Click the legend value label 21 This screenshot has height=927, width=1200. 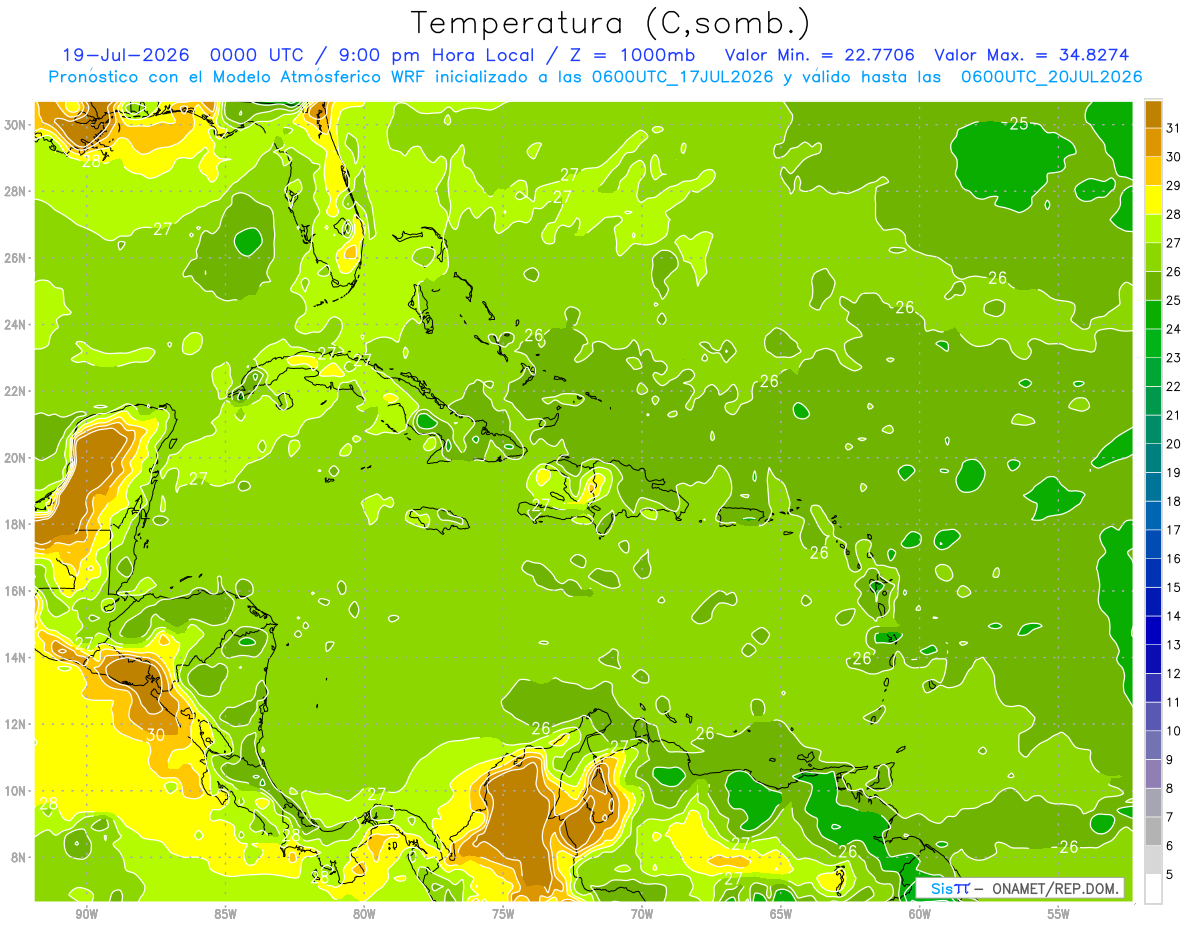pyautogui.click(x=1174, y=415)
